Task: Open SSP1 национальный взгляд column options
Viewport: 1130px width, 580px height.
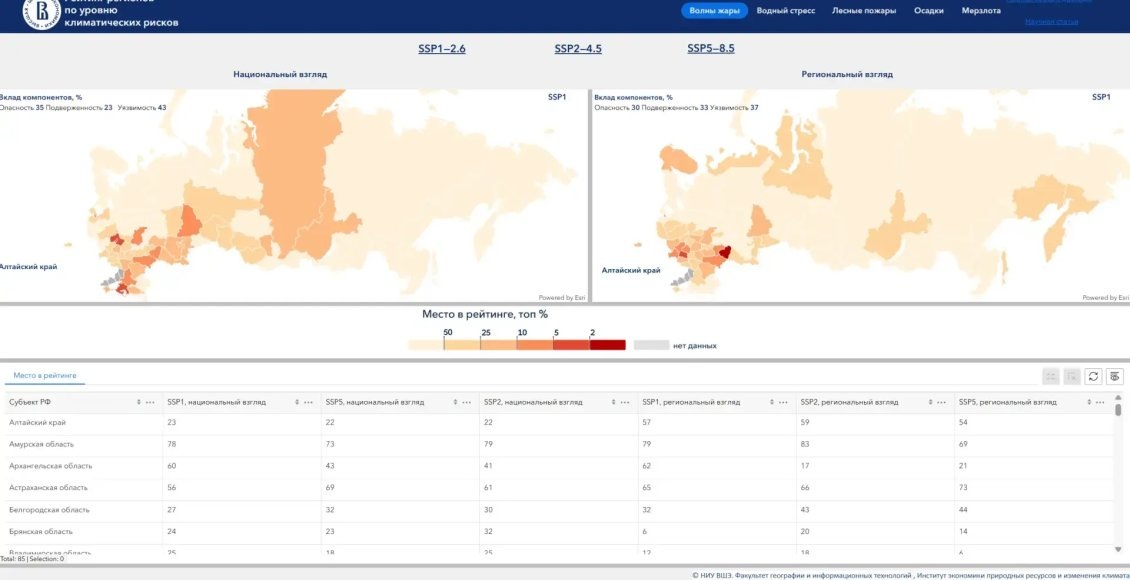Action: pyautogui.click(x=308, y=402)
